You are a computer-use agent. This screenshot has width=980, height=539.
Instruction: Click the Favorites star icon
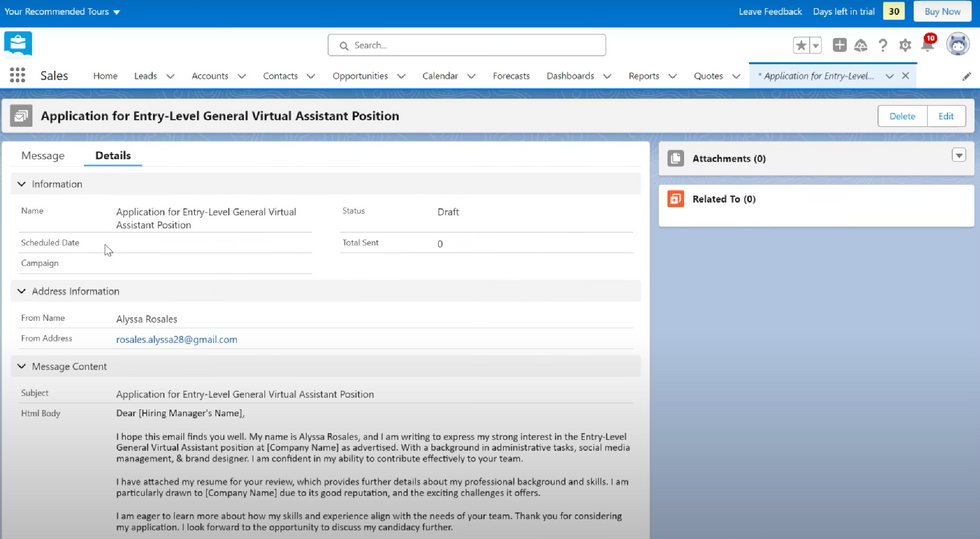click(801, 45)
